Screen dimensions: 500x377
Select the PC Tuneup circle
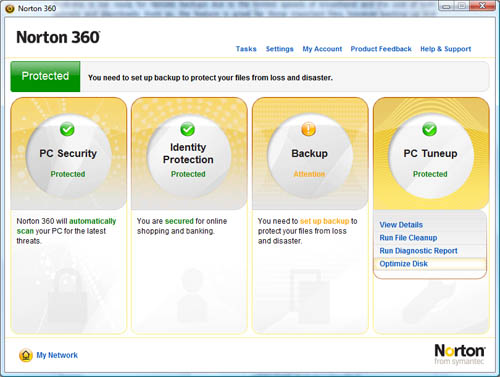pyautogui.click(x=430, y=156)
